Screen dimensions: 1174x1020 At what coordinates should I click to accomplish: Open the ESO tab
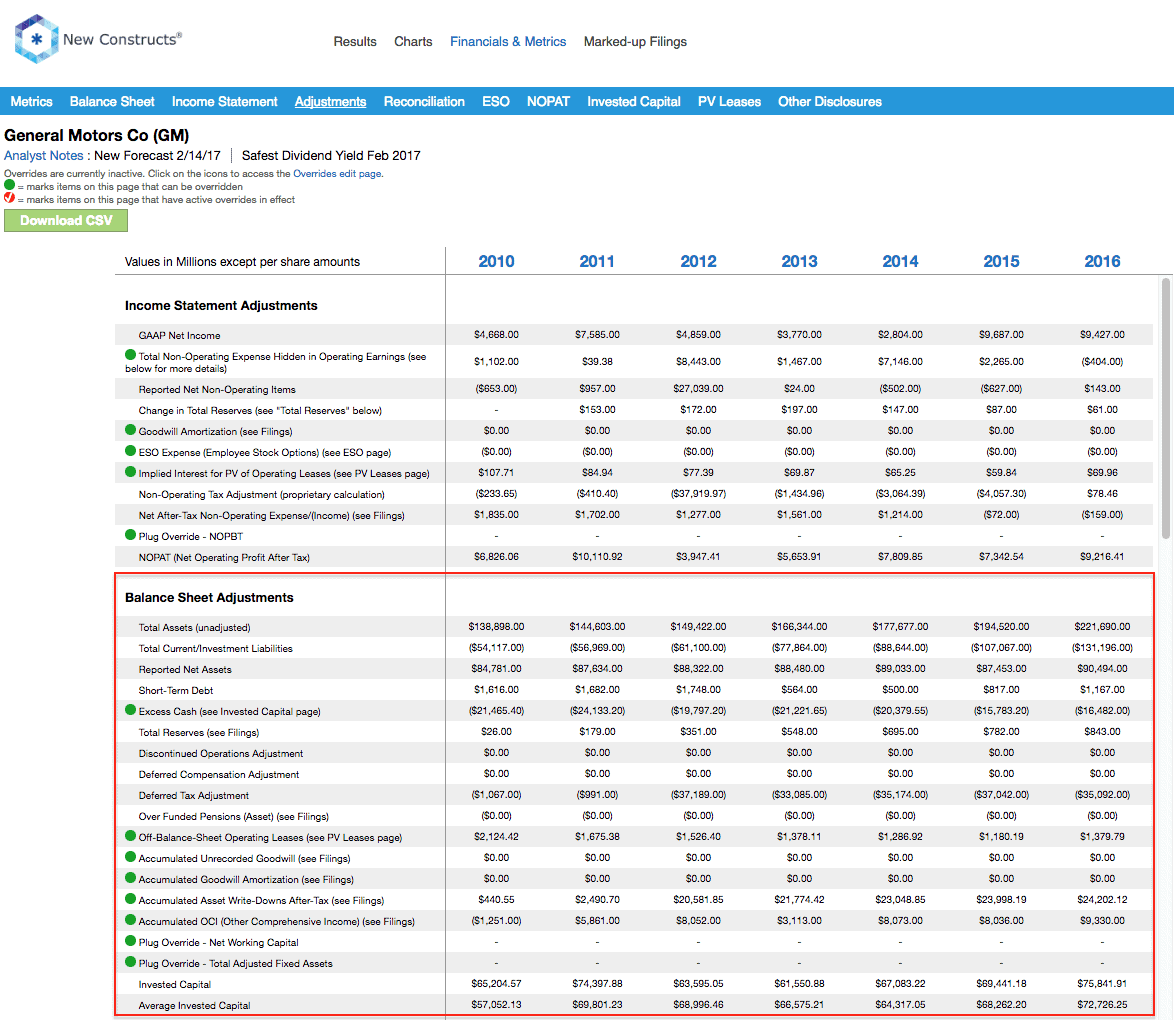(496, 102)
